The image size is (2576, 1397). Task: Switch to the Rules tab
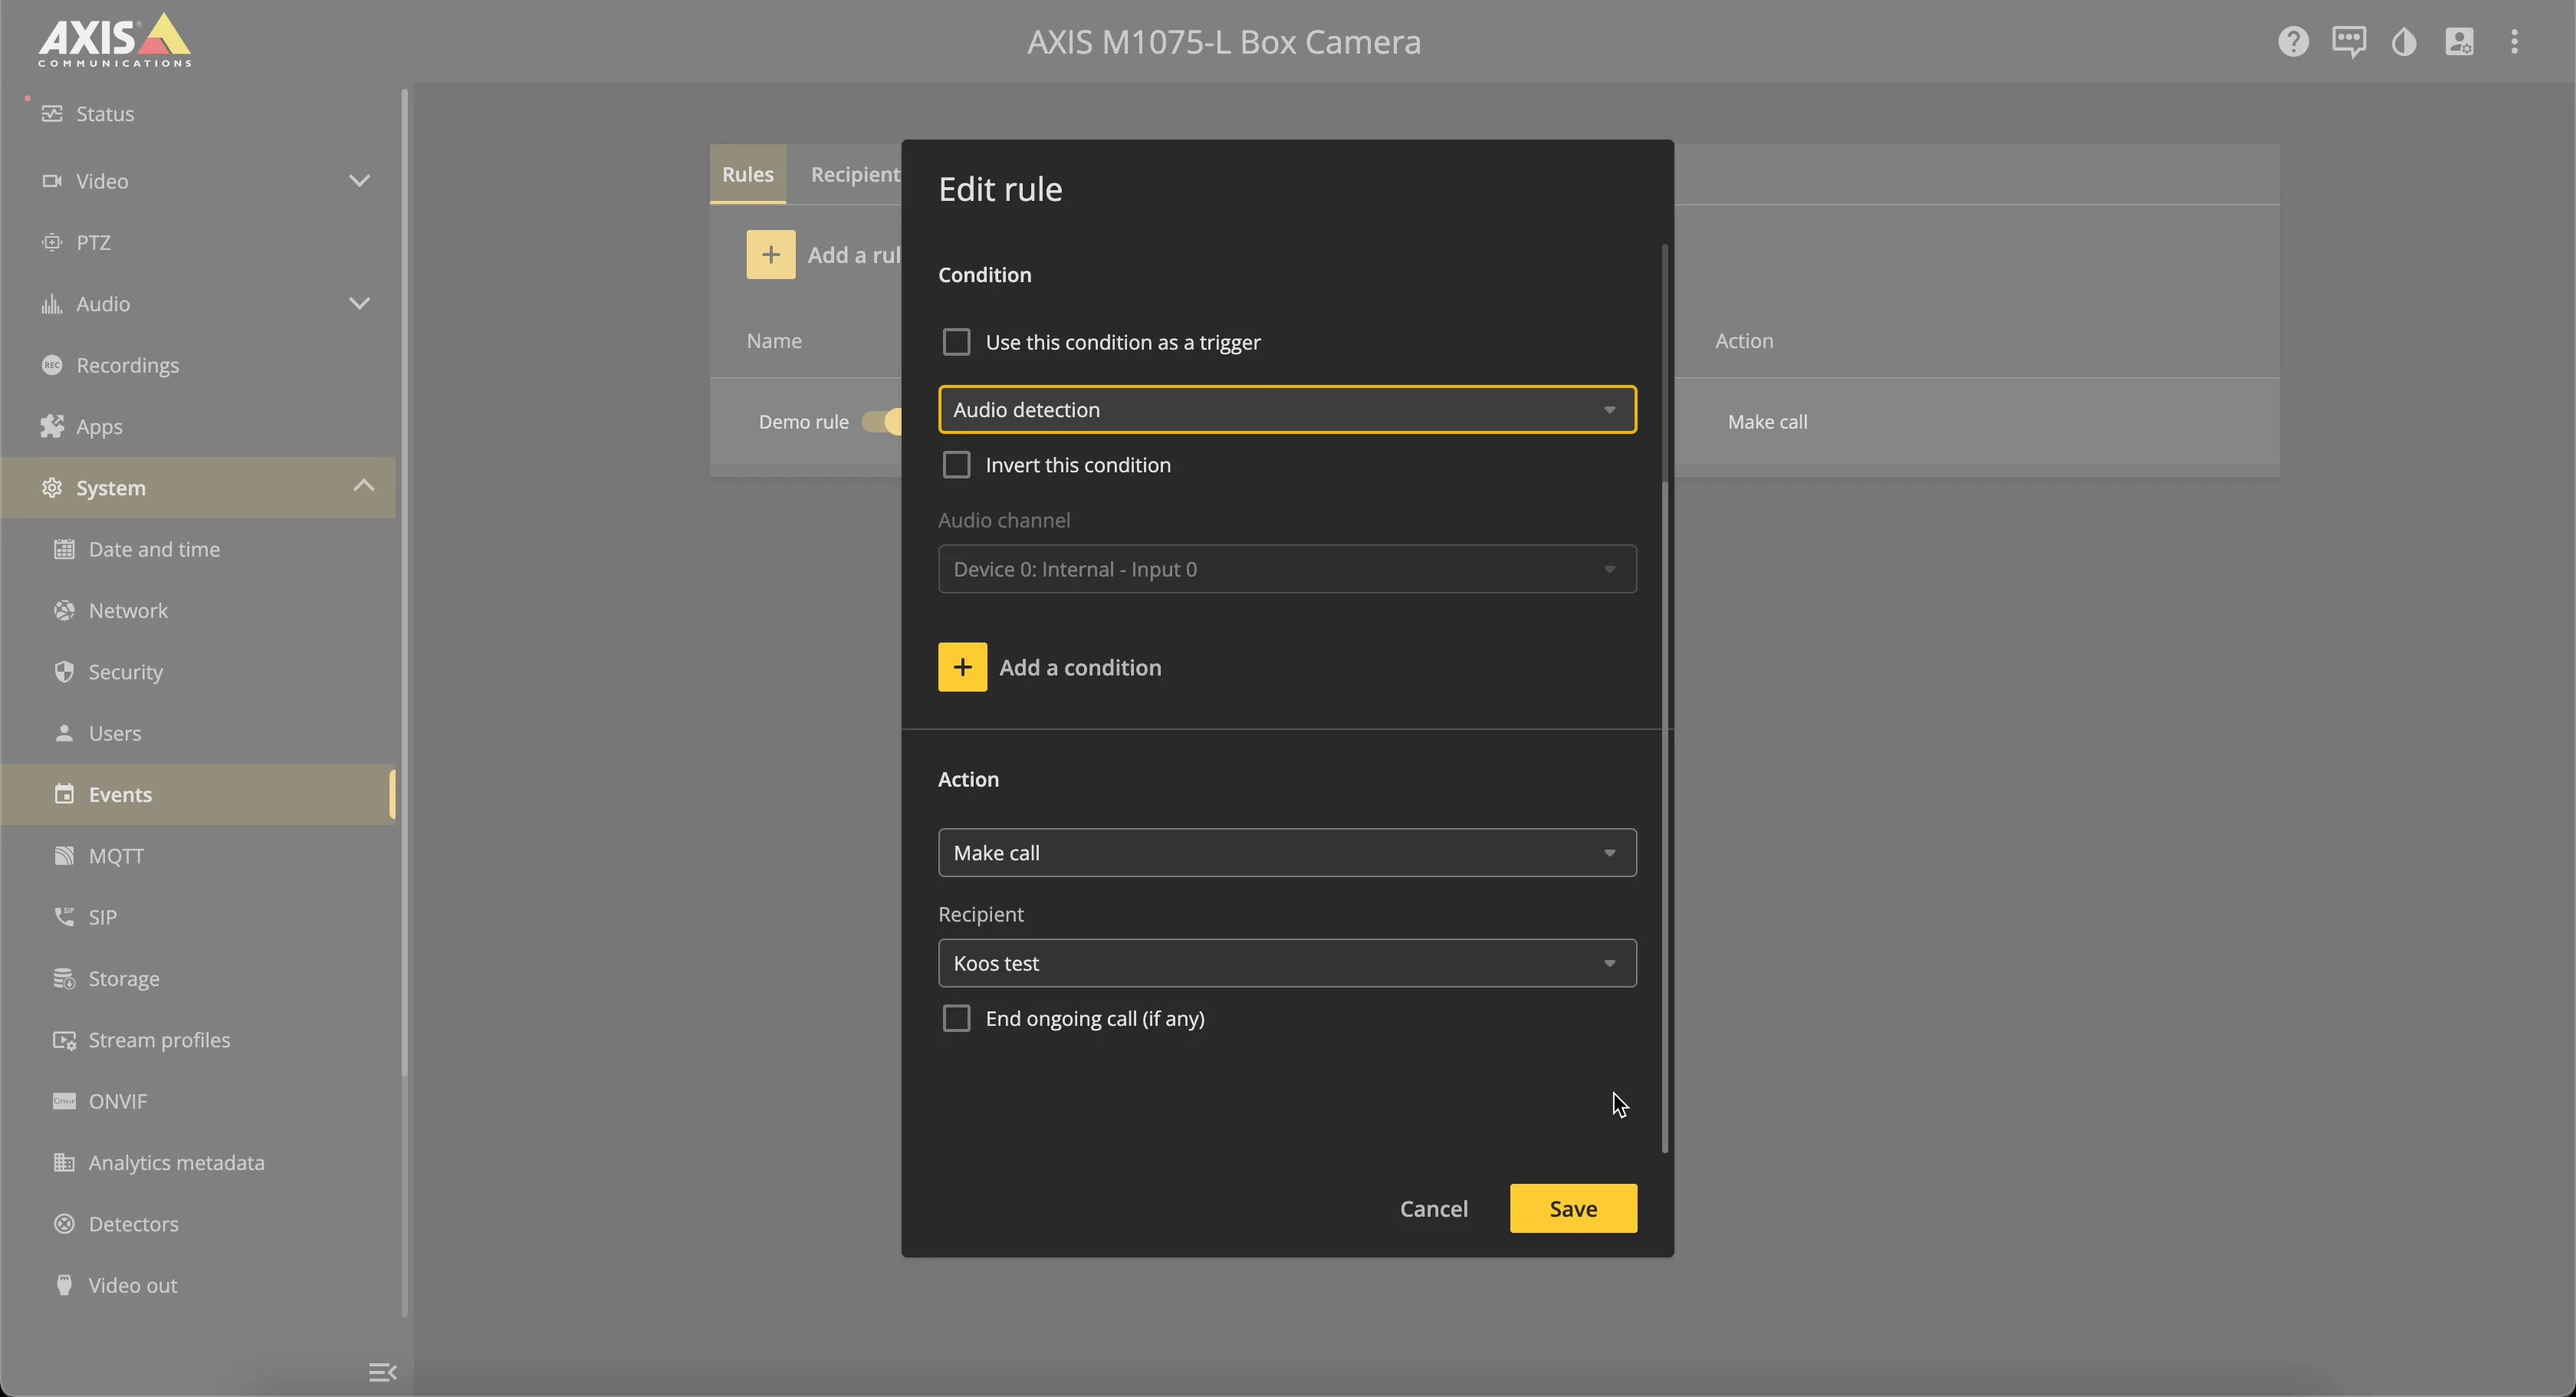[x=747, y=174]
